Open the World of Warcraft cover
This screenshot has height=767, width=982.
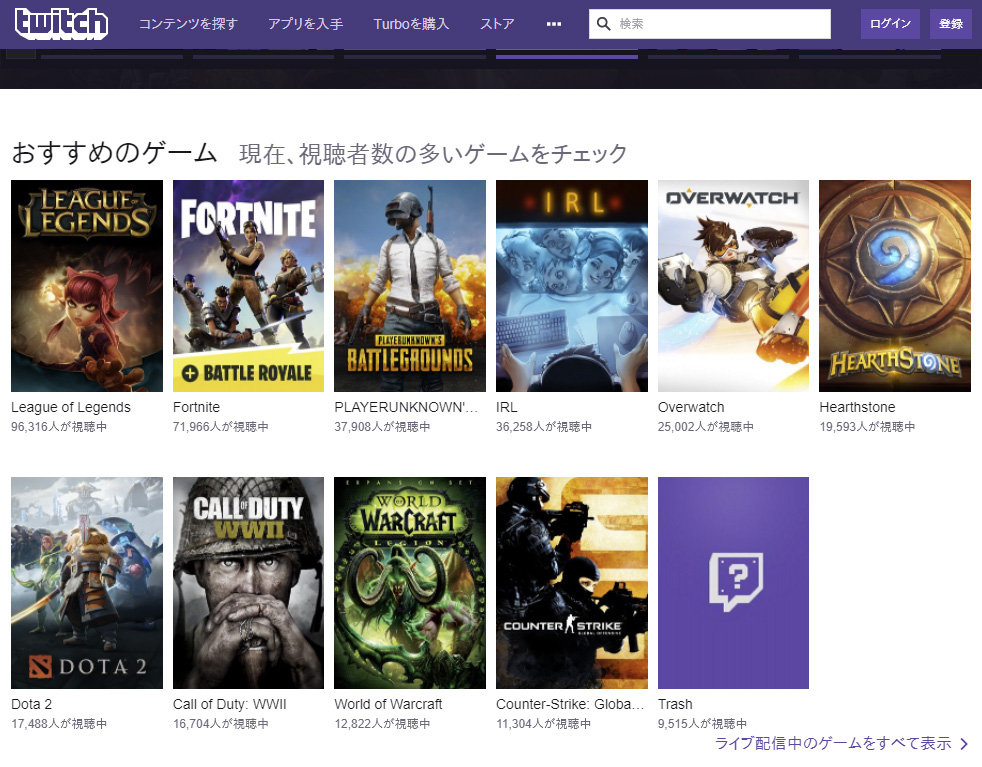pos(410,583)
